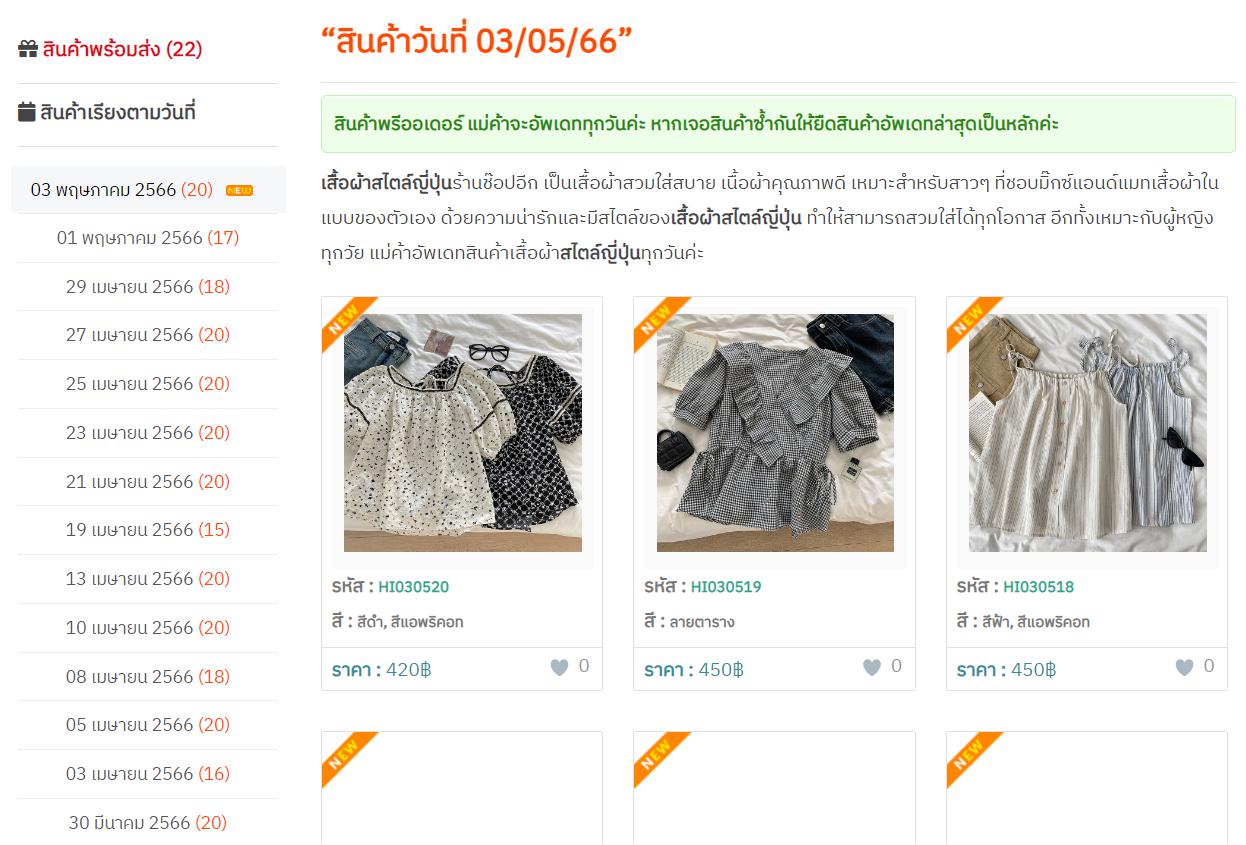Click the calendar icon beside สินค้าเรียงตามวันที่
This screenshot has width=1246, height=845.
pos(27,112)
